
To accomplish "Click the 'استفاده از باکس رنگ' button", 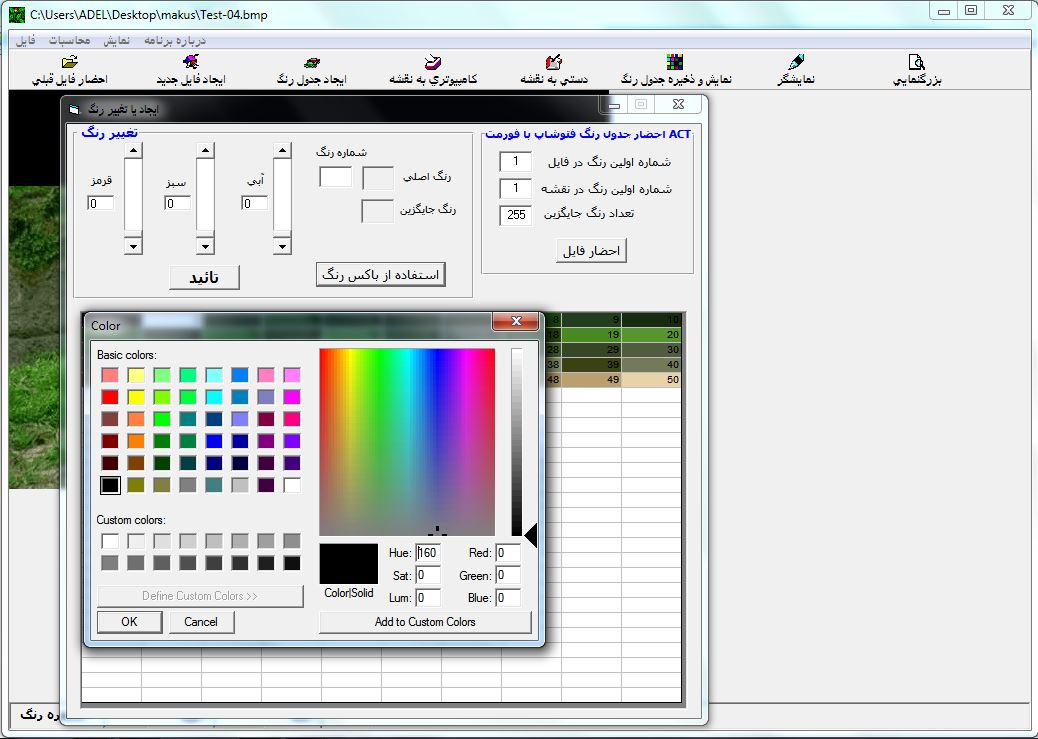I will (x=380, y=275).
